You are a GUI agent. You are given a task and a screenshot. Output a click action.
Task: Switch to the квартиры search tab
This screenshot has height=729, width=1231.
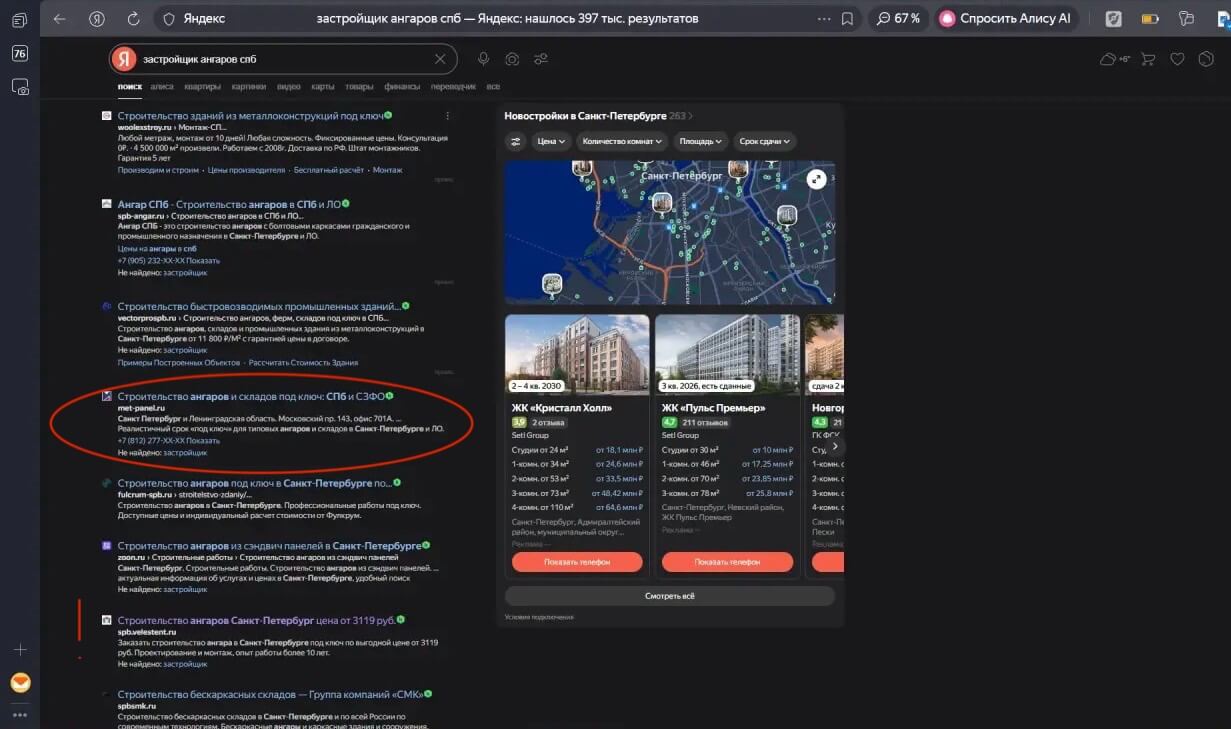[203, 87]
